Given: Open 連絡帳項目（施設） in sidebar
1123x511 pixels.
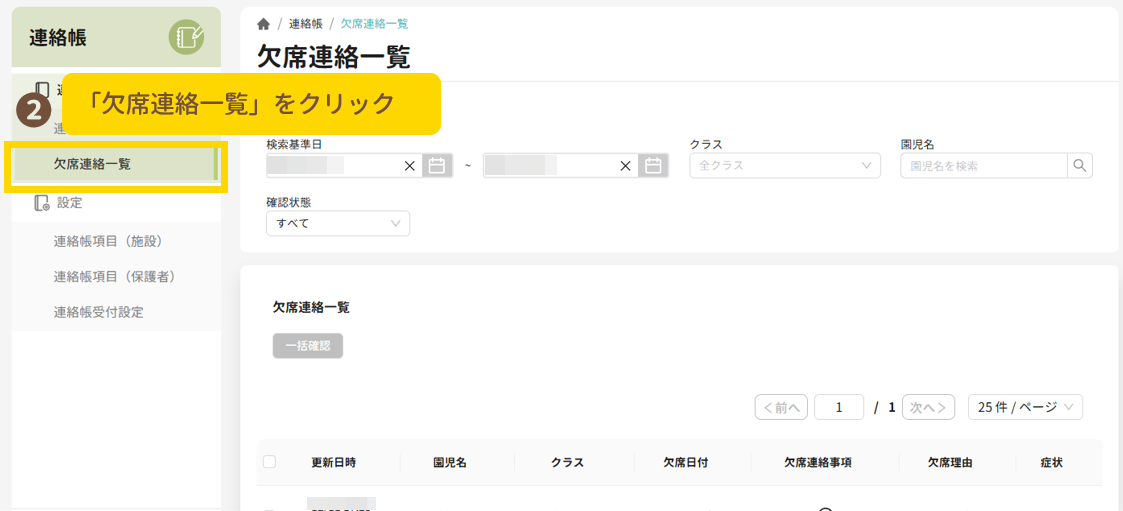Looking at the screenshot, I should point(107,241).
